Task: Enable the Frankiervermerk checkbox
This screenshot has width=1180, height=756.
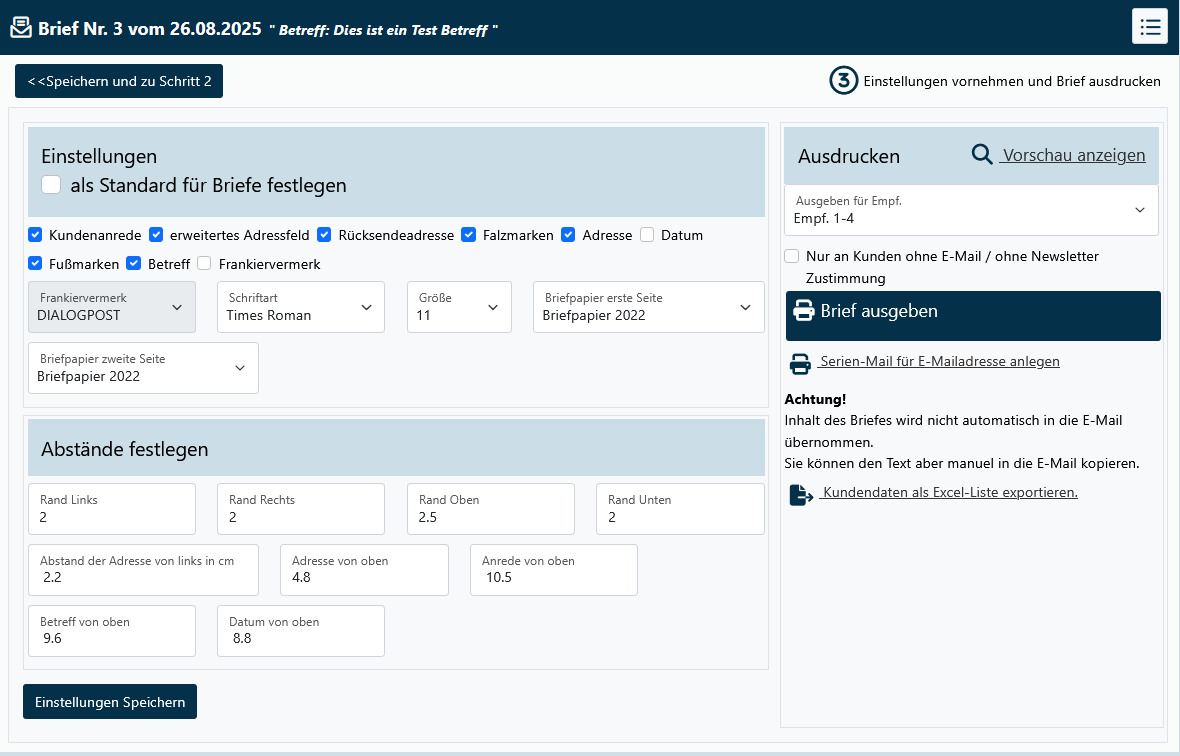Action: click(204, 264)
